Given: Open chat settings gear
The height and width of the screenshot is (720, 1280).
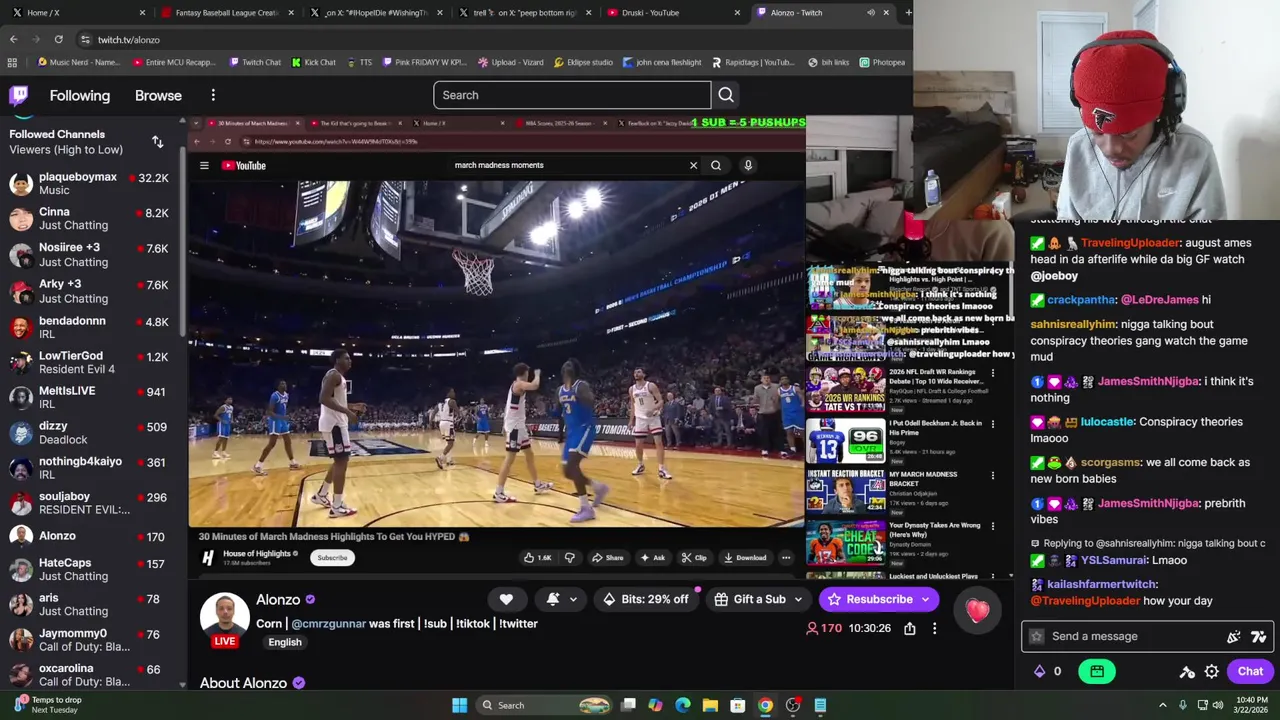Looking at the screenshot, I should click(x=1211, y=672).
